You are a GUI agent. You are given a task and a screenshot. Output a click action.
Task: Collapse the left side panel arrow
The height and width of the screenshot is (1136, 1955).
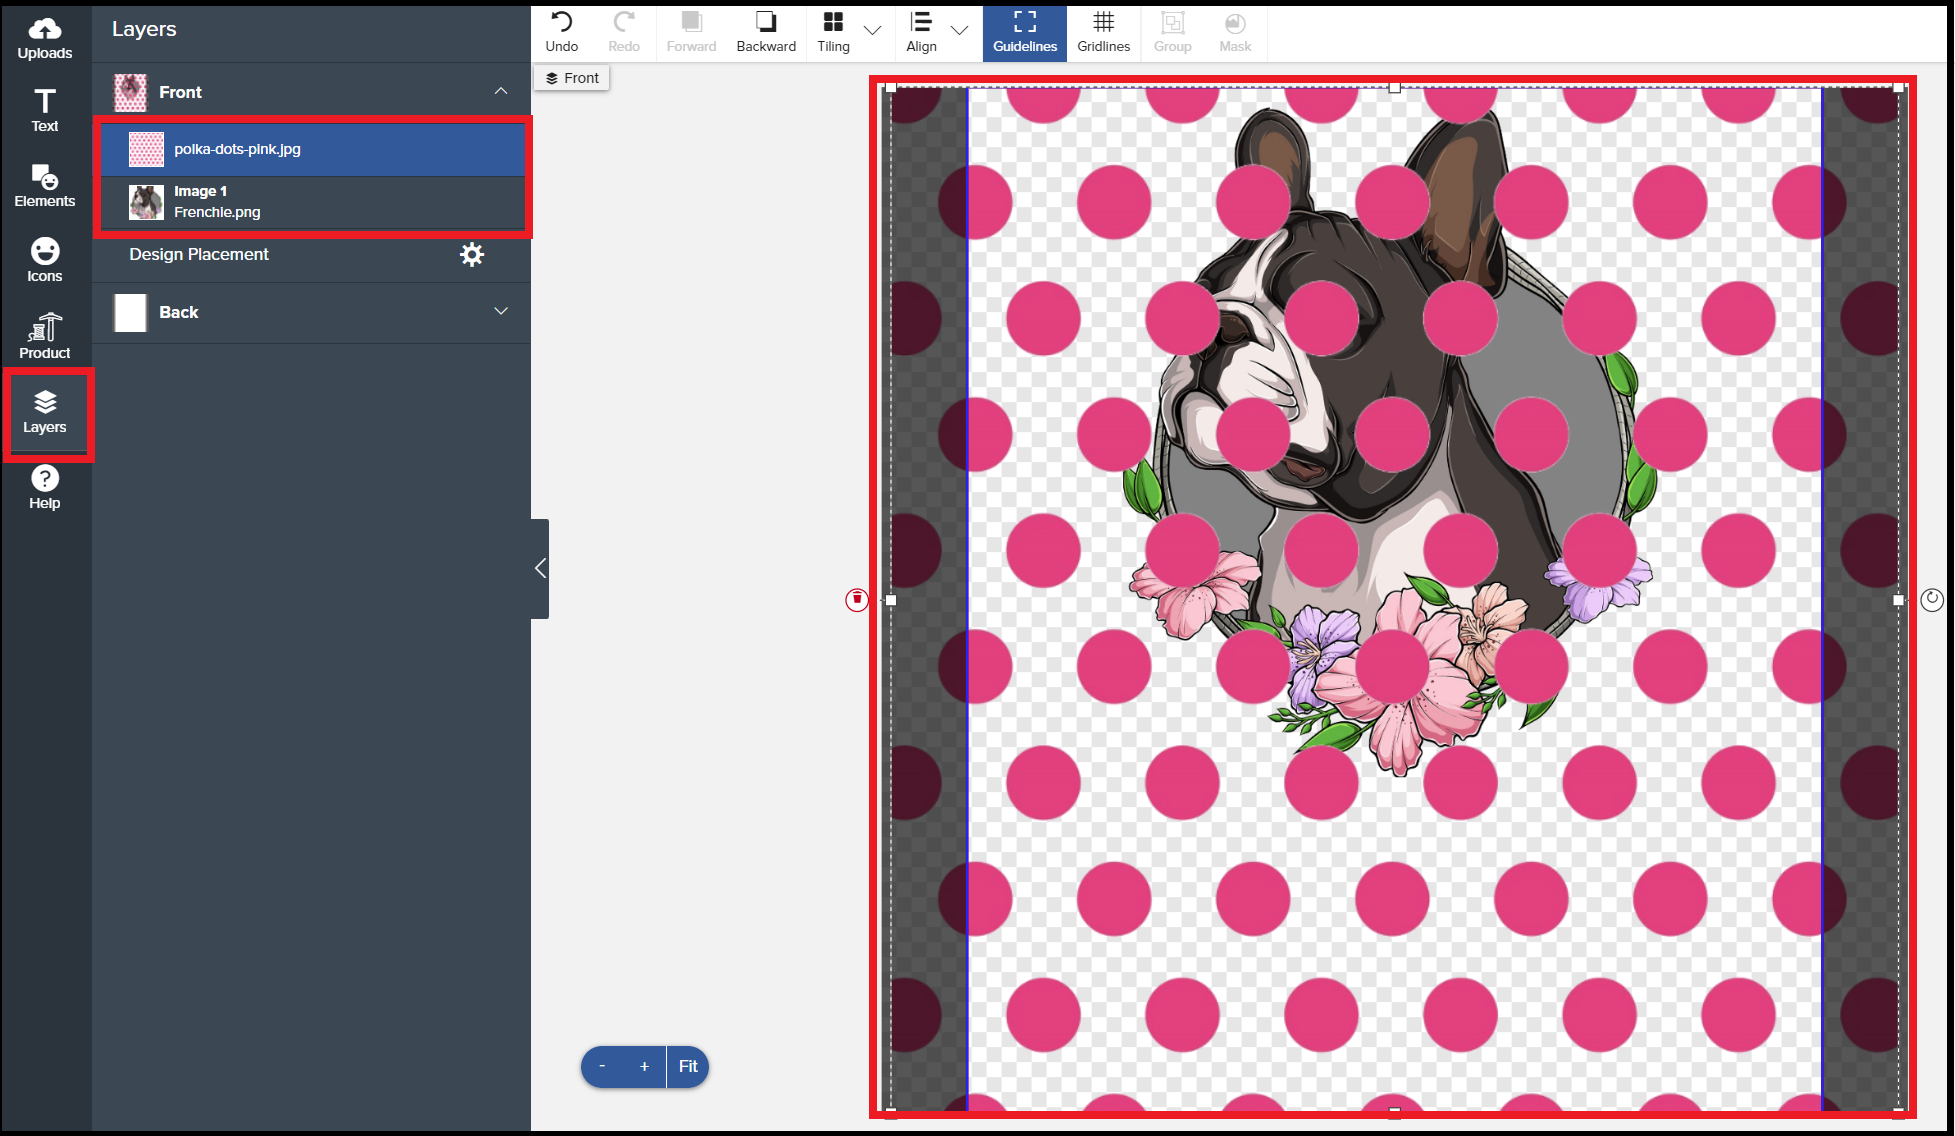(540, 568)
